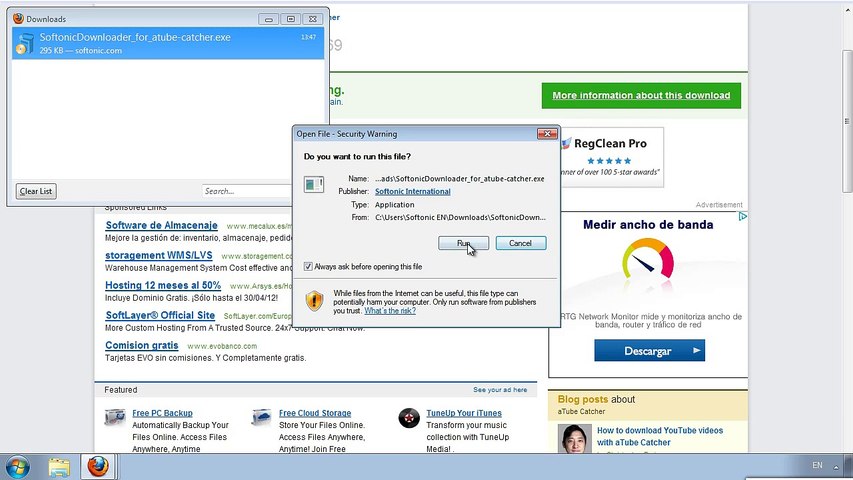Click the downloaded installer file icon

click(25, 44)
